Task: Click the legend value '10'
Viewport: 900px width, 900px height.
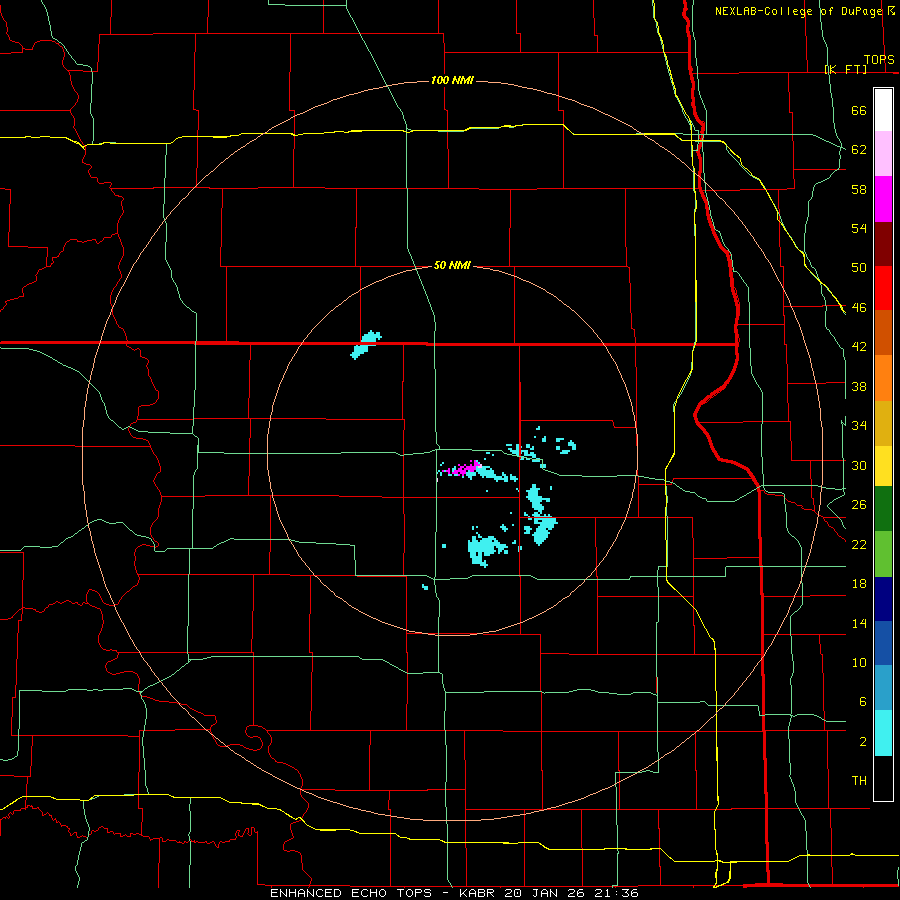Action: 859,662
